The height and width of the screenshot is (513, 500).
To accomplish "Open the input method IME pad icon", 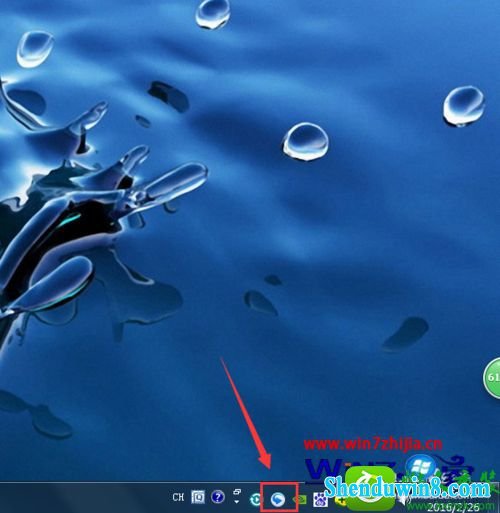I will pos(198,497).
